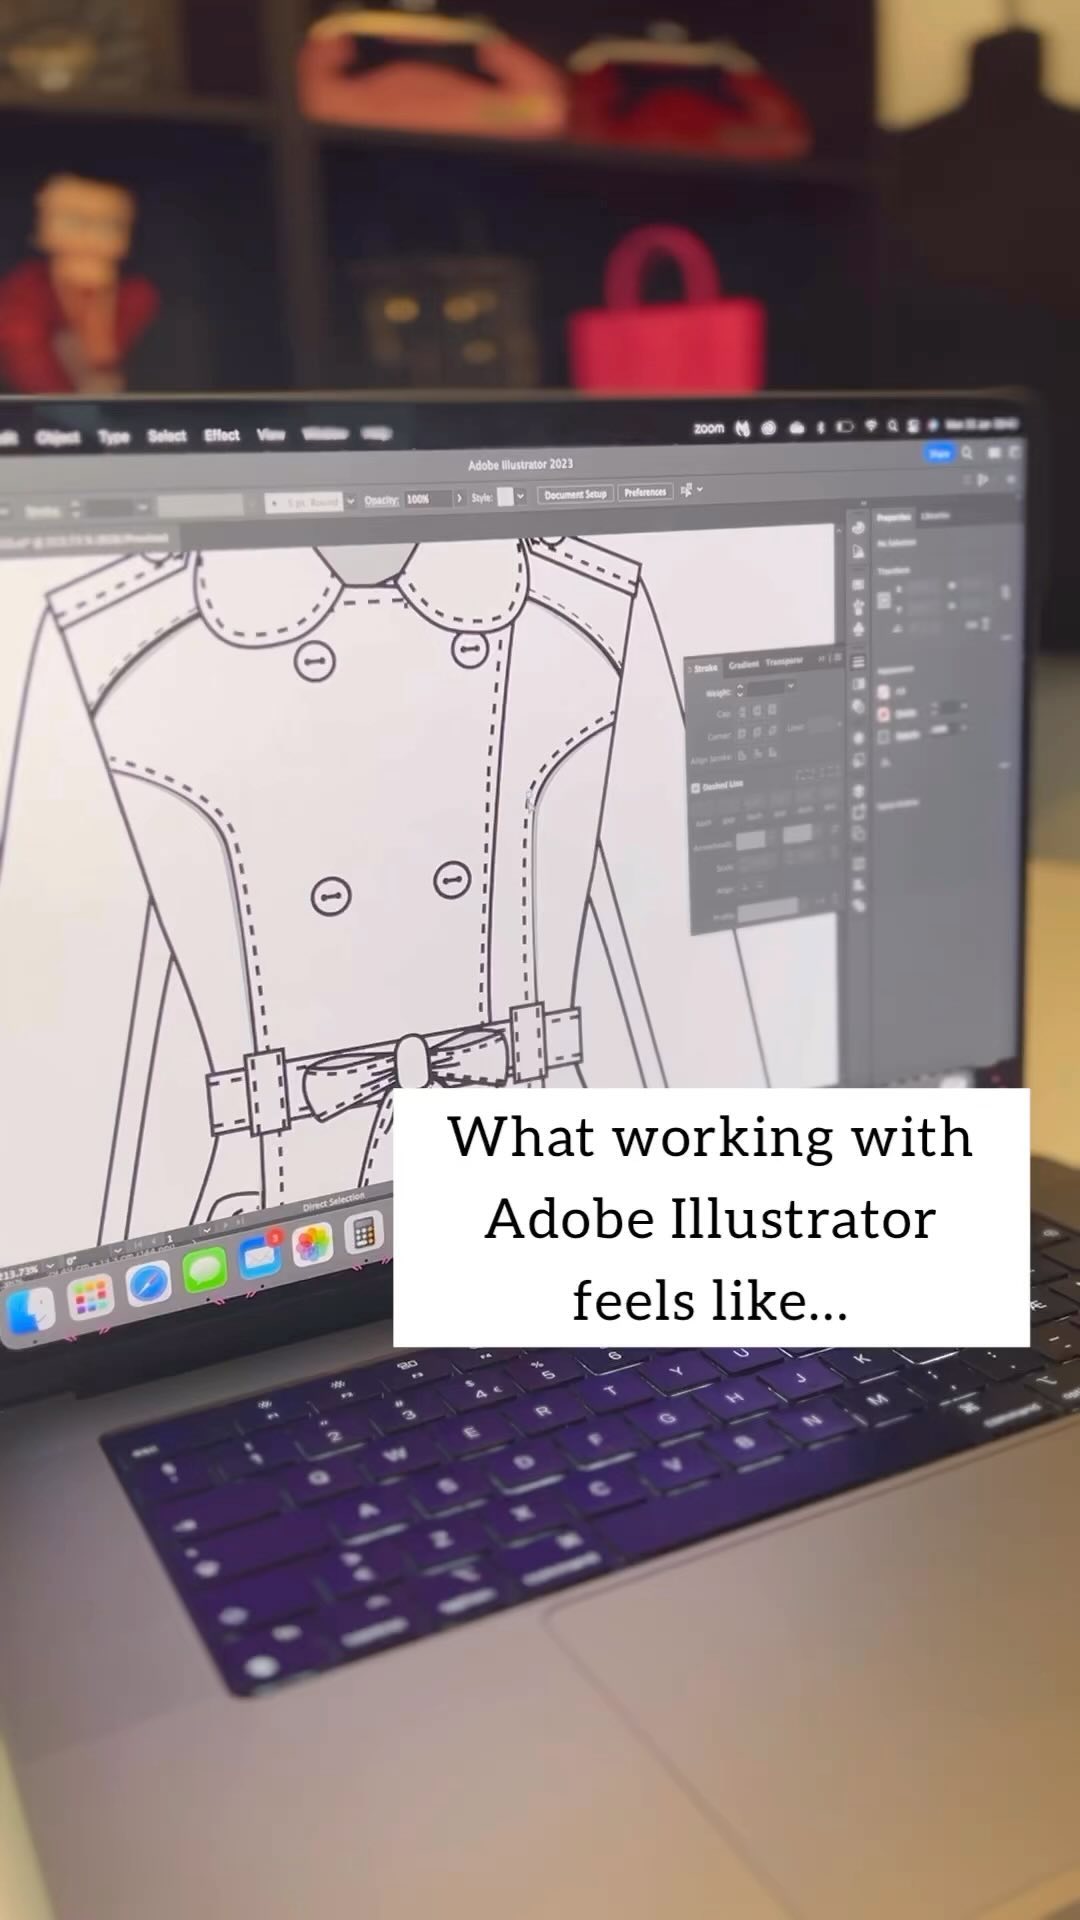1080x1920 pixels.
Task: Switch to the Gradient tab
Action: (x=744, y=665)
